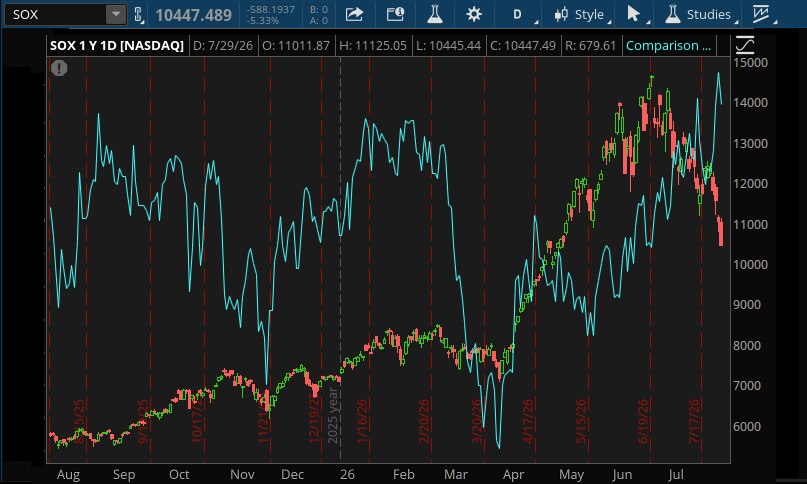807x484 pixels.
Task: Click the -588.1937 net change value
Action: tap(271, 9)
